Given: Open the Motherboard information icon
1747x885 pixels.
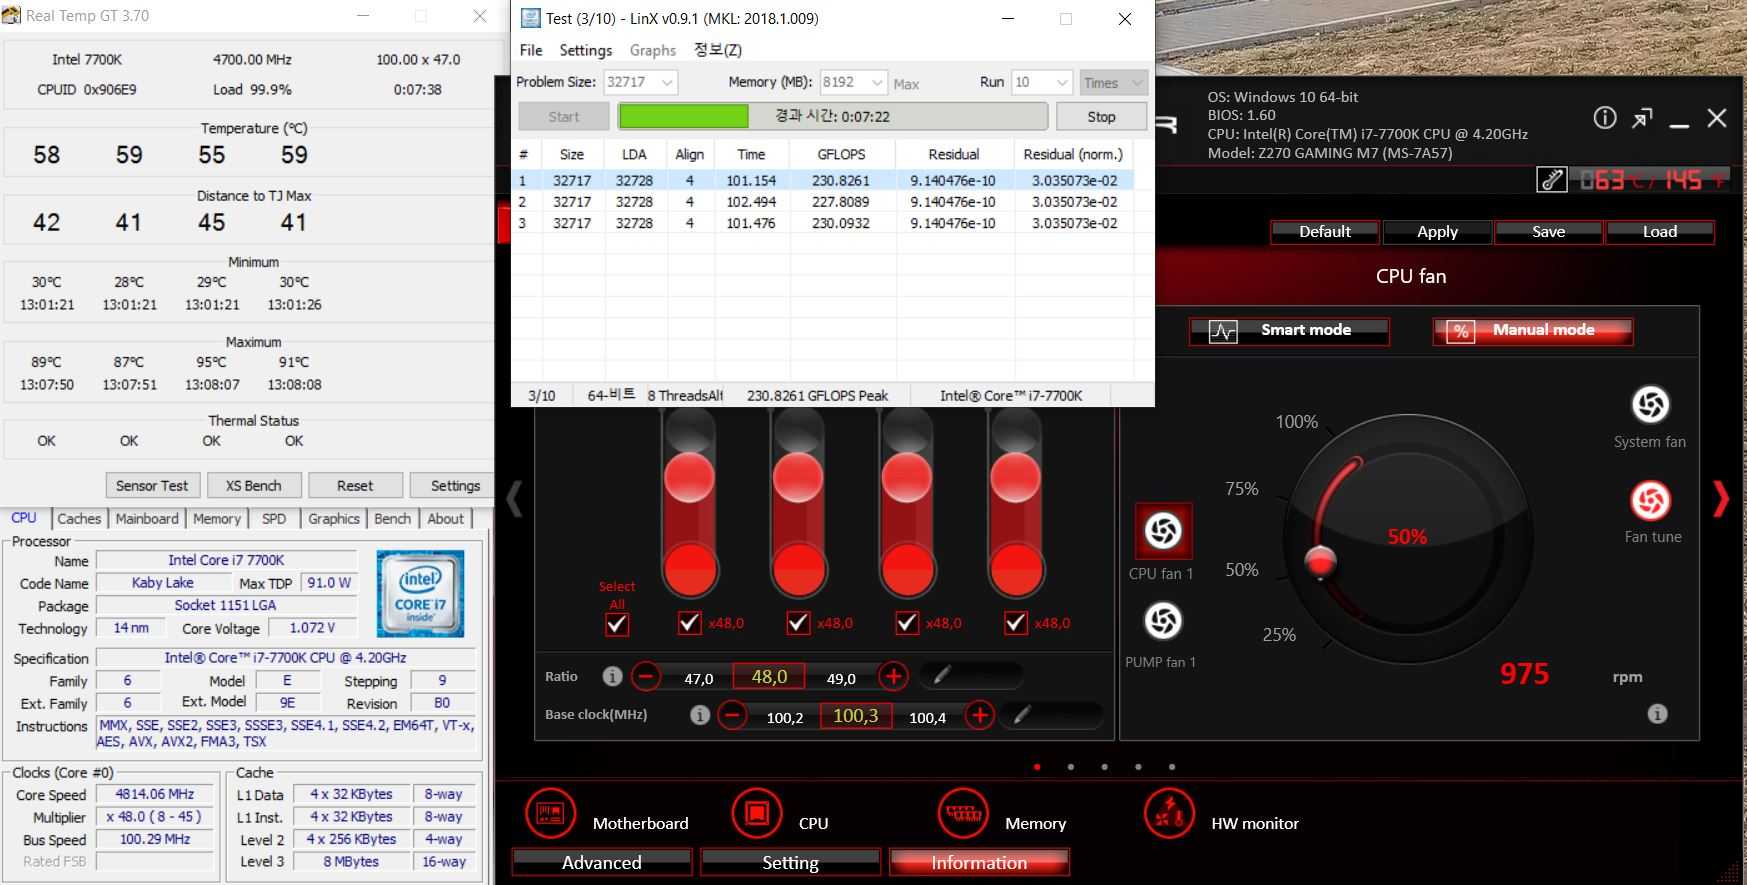Looking at the screenshot, I should (551, 812).
